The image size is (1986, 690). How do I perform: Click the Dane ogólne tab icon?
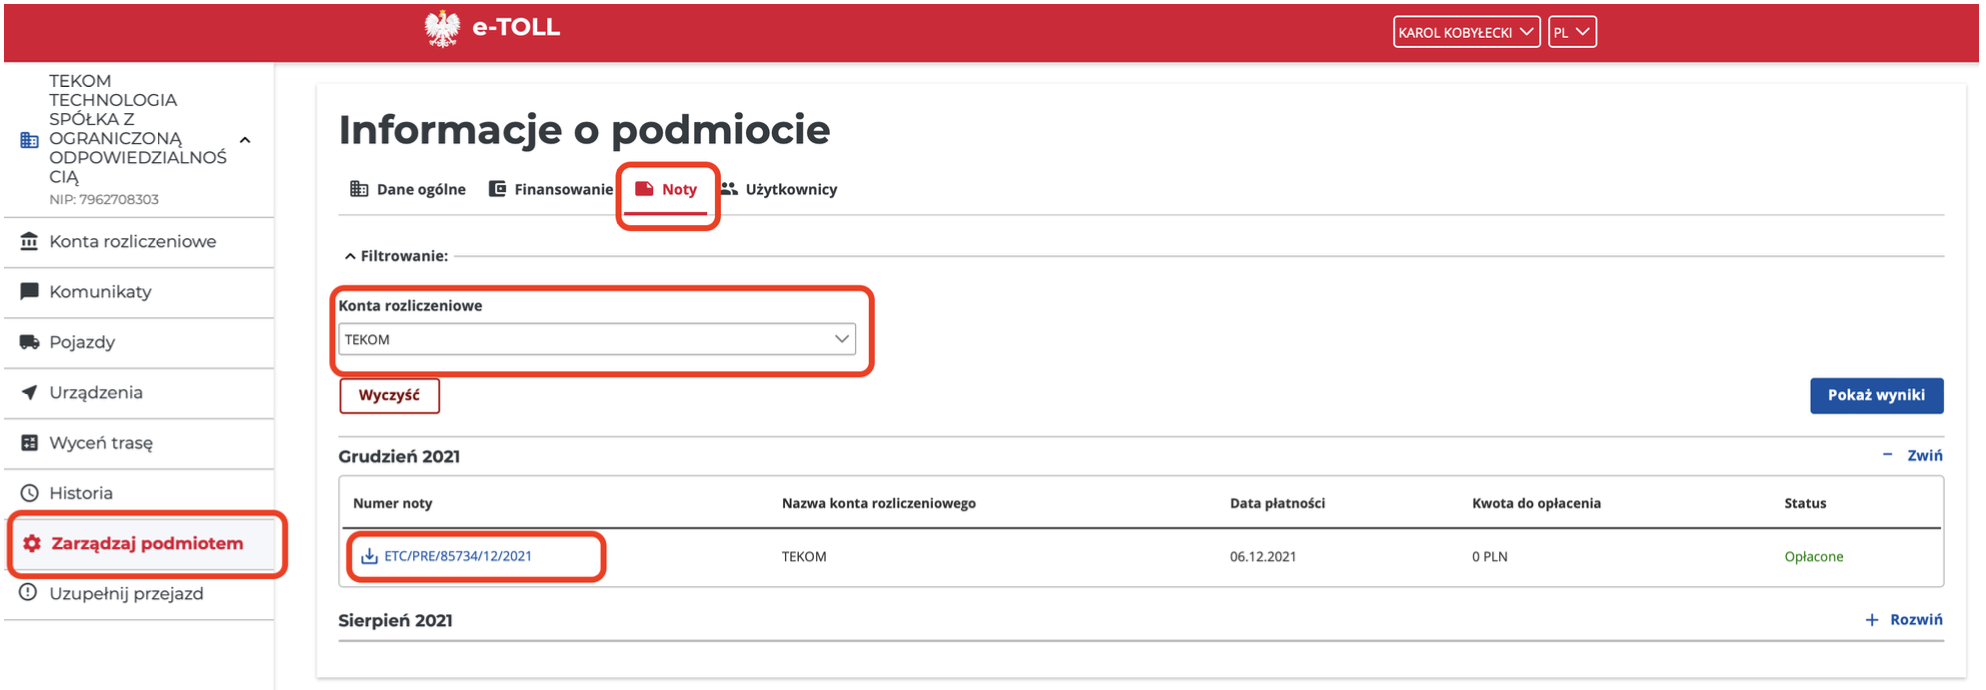click(359, 189)
